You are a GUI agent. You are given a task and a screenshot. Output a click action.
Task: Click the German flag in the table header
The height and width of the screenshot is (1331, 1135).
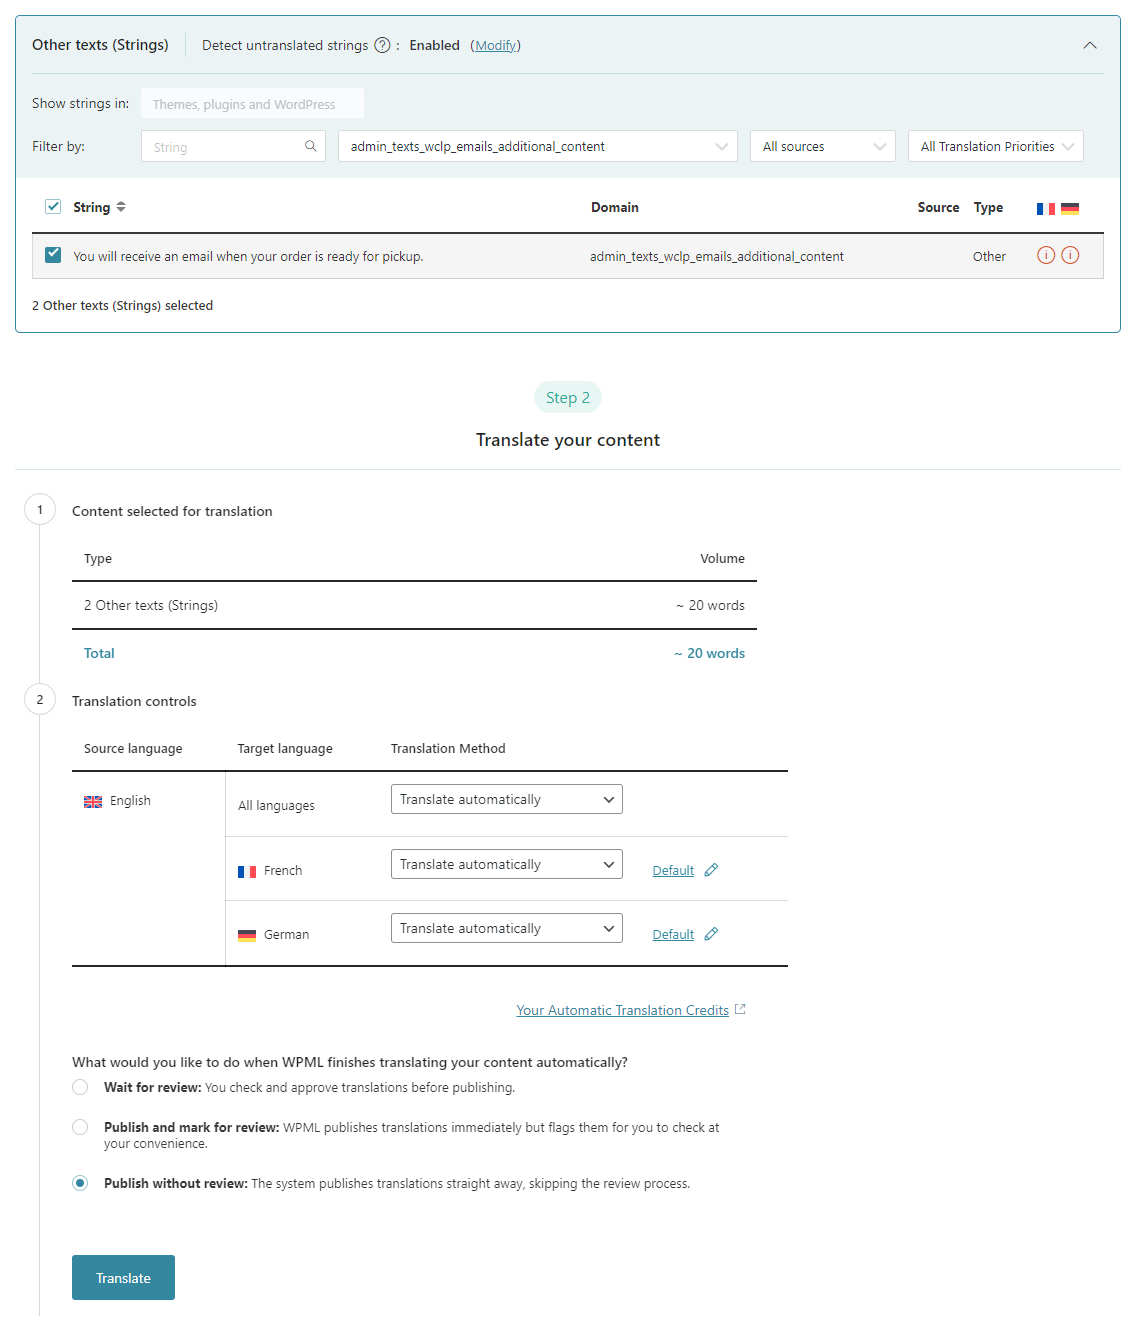point(1070,208)
